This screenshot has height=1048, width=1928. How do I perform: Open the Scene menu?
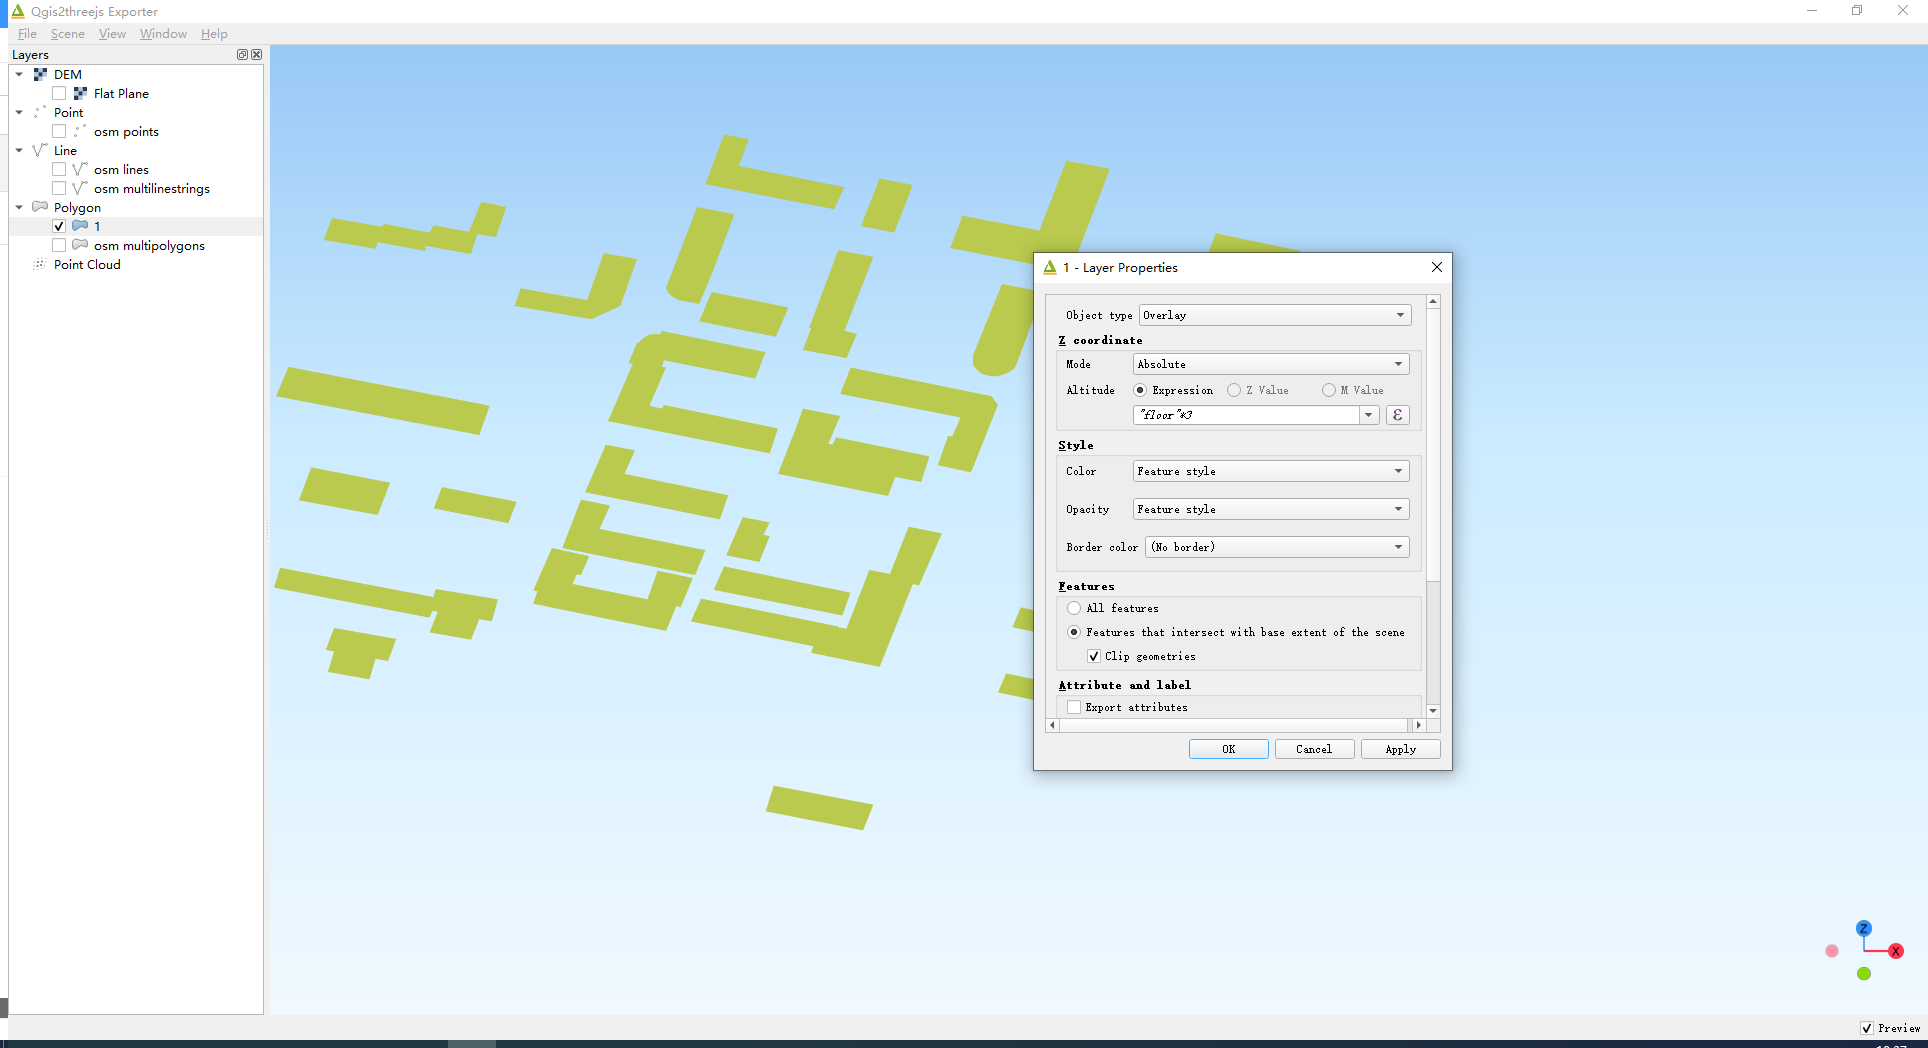tap(67, 33)
